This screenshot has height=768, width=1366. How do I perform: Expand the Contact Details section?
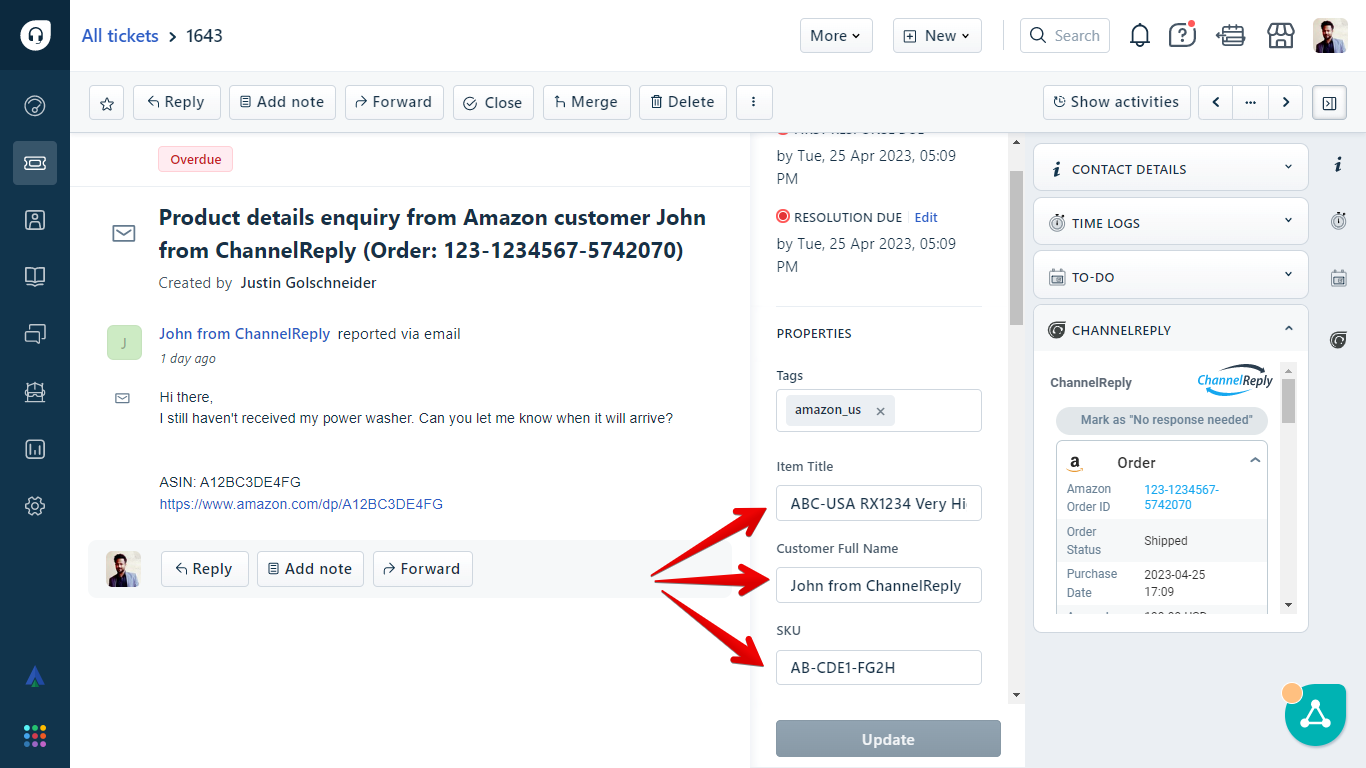[1170, 169]
